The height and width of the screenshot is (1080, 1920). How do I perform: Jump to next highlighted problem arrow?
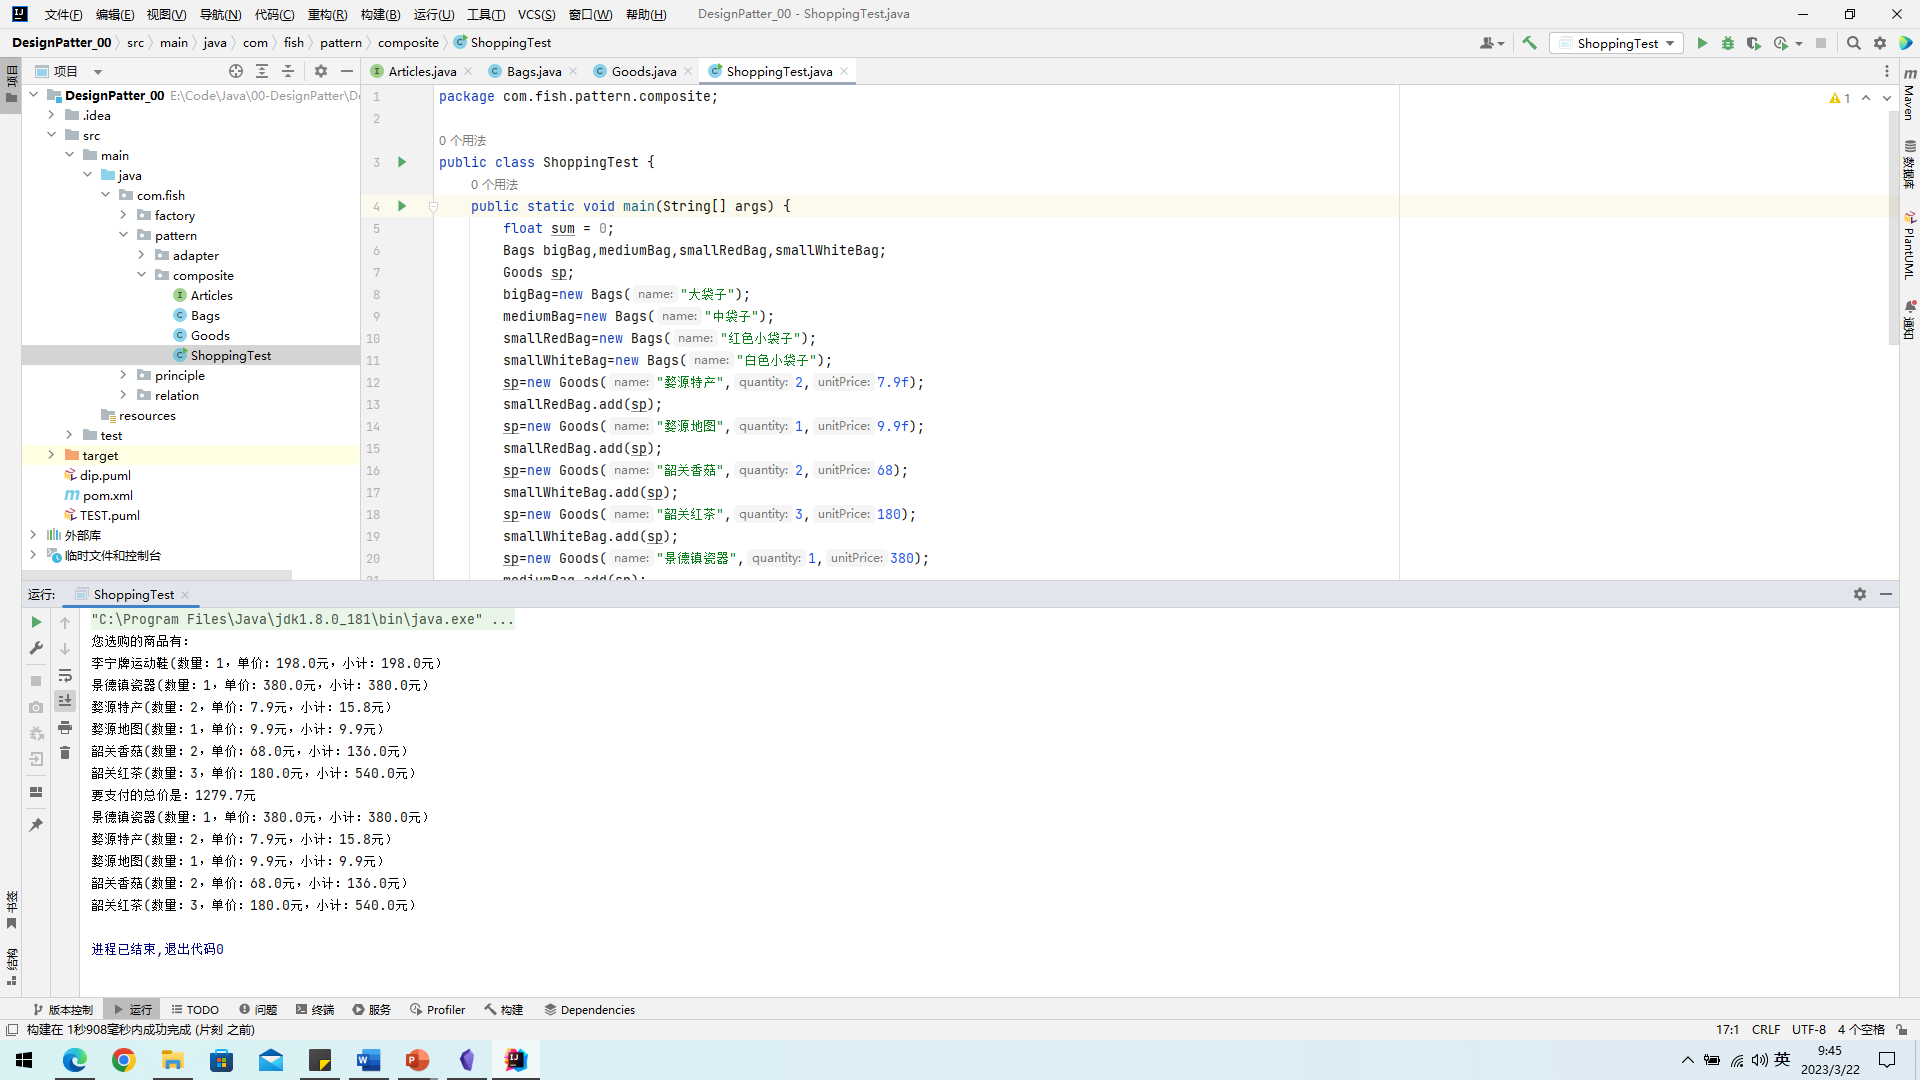point(1887,98)
